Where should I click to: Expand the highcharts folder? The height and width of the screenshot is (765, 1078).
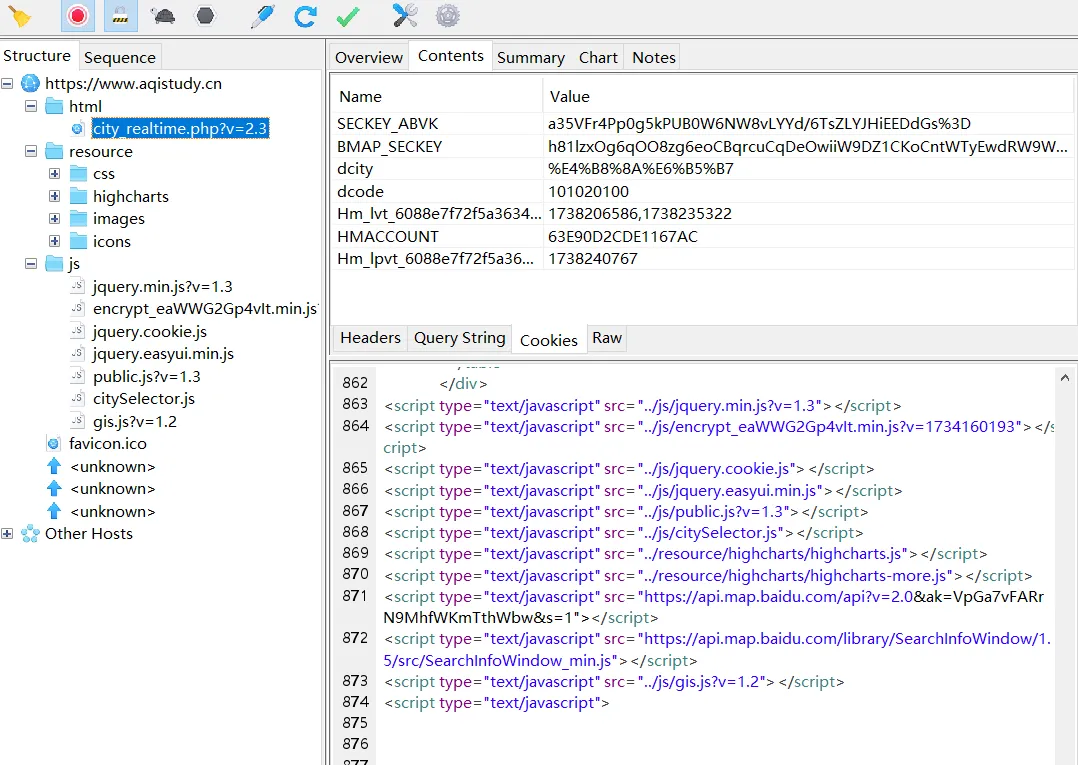point(54,196)
